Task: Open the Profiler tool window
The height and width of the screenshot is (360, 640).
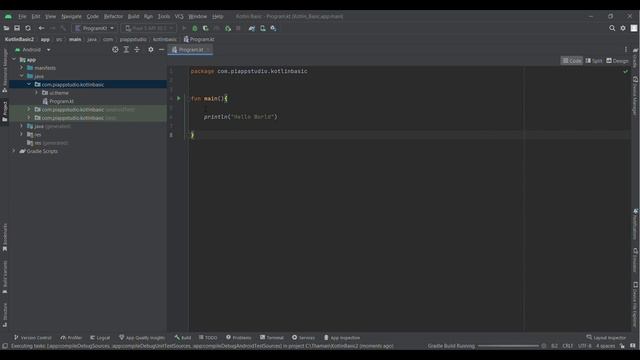Action: [x=71, y=338]
